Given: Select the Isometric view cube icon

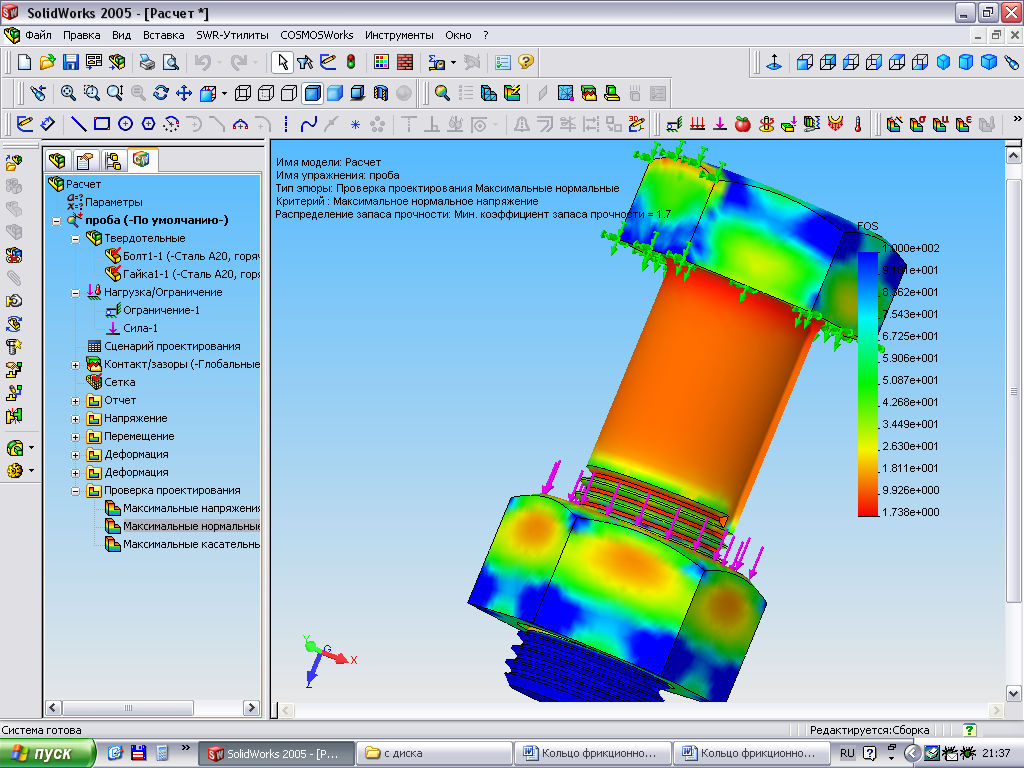Looking at the screenshot, I should (x=943, y=63).
